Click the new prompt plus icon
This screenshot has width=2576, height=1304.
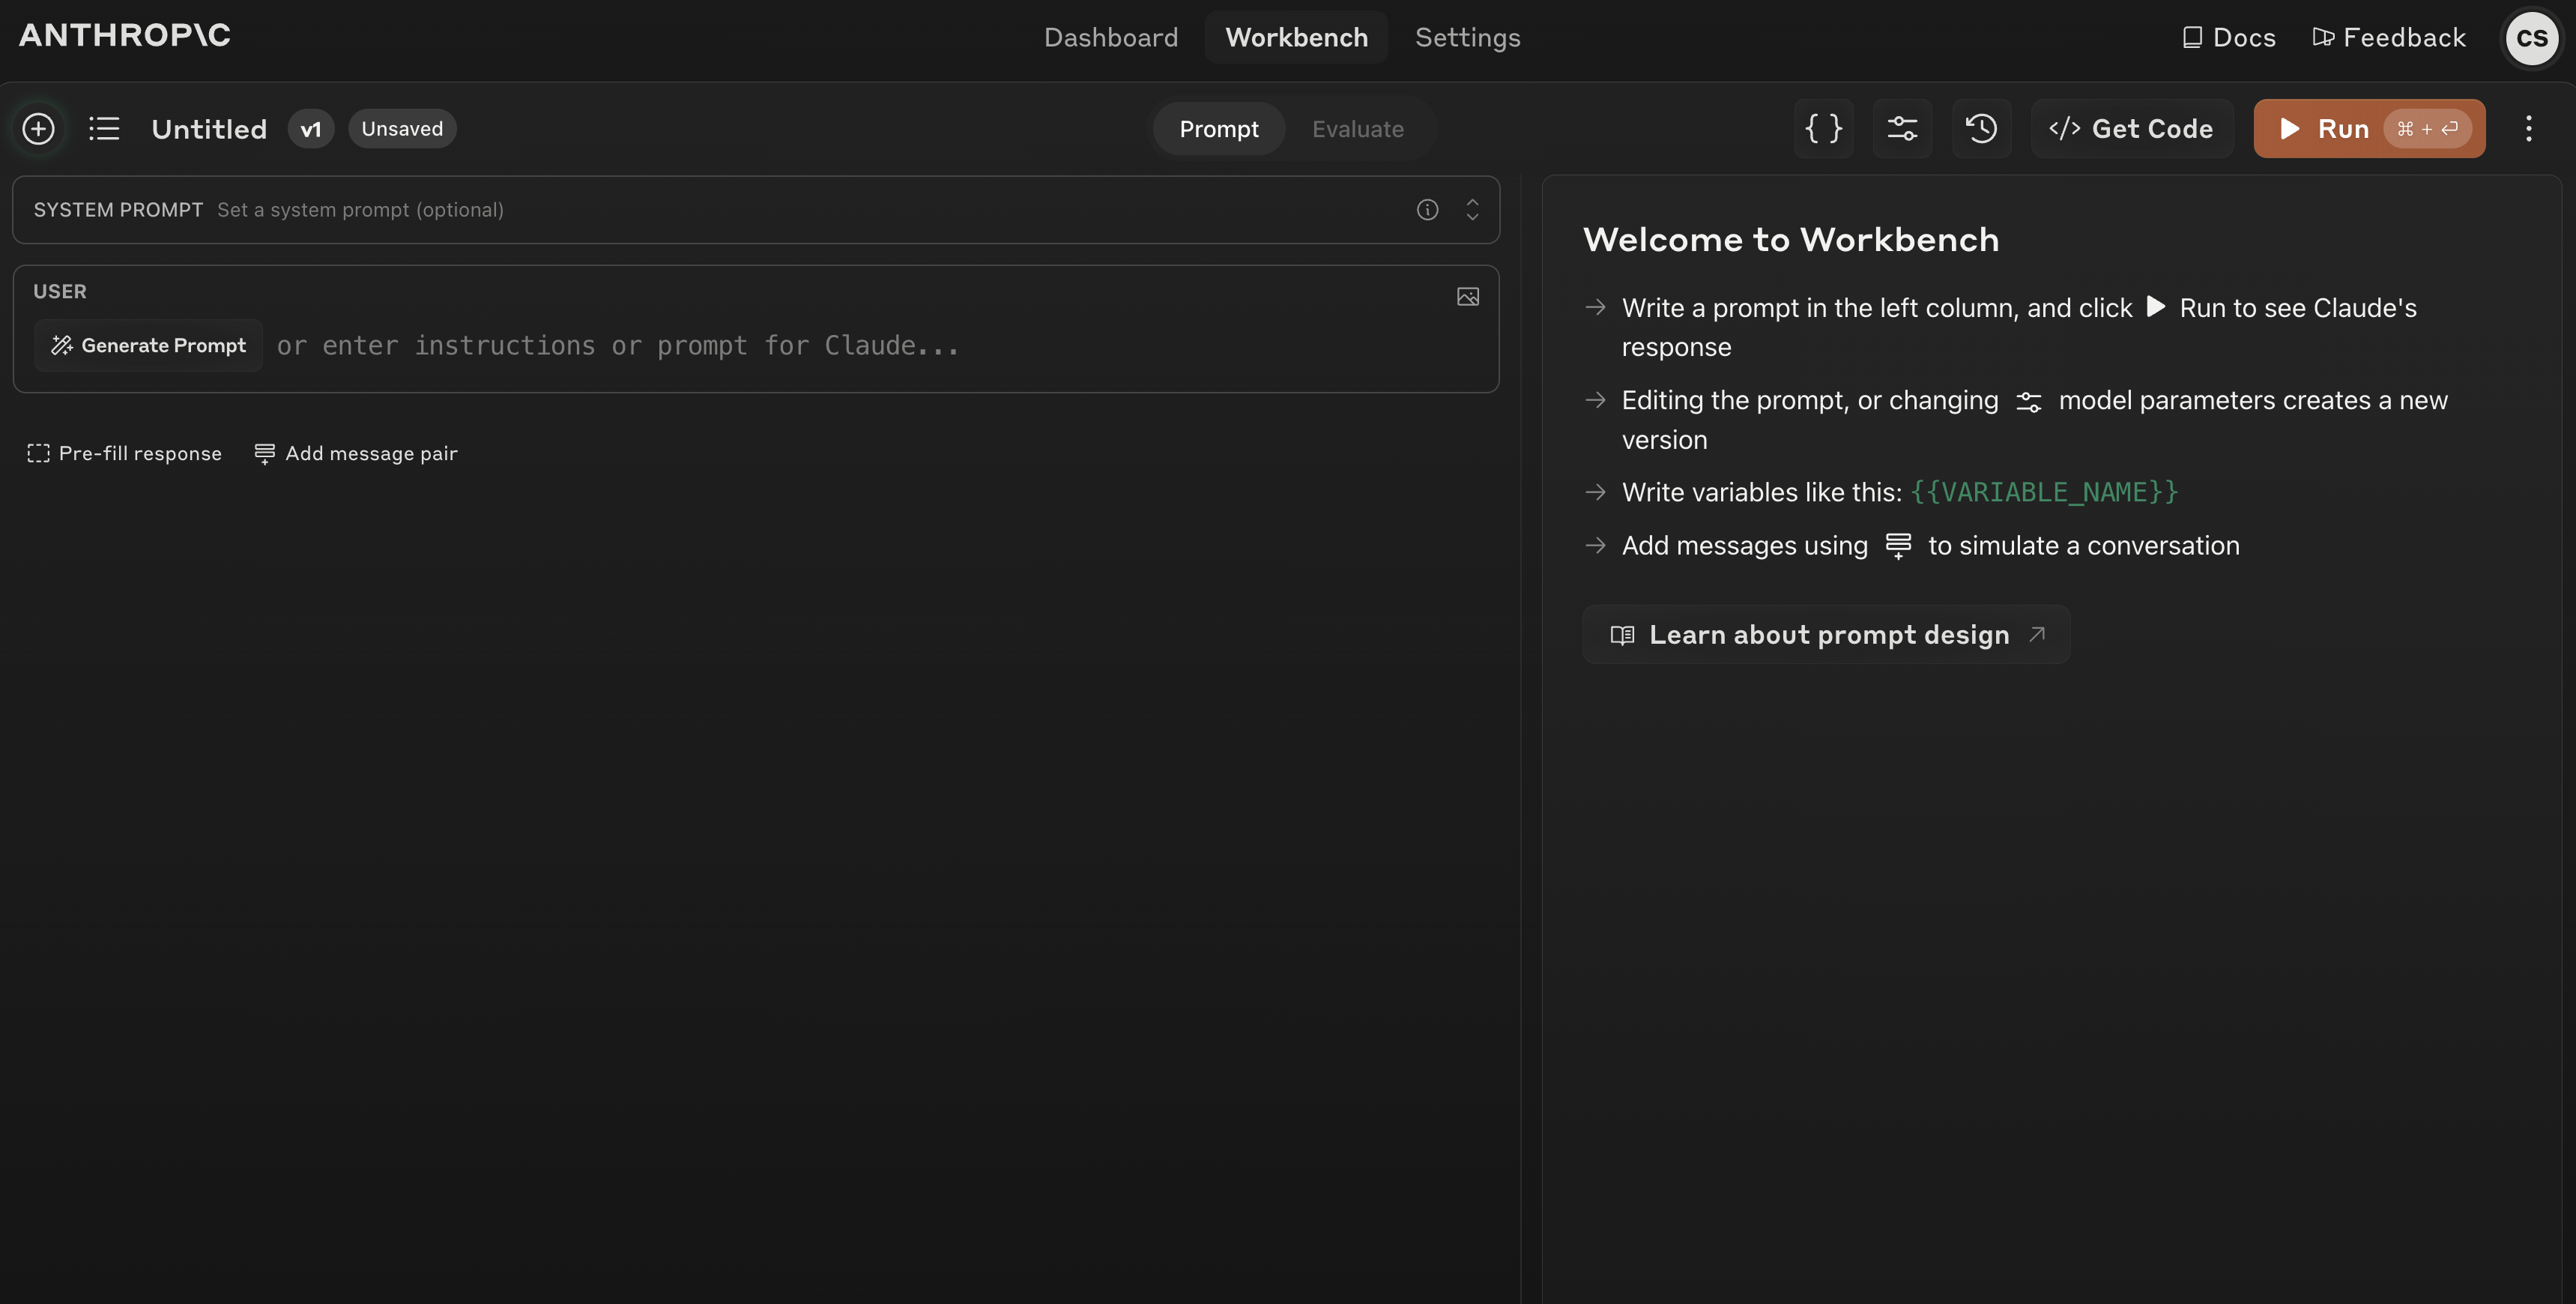click(38, 129)
